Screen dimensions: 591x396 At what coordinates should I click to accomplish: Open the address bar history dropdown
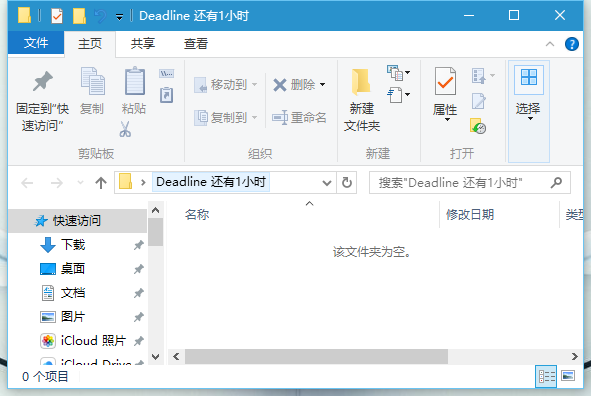pyautogui.click(x=326, y=183)
